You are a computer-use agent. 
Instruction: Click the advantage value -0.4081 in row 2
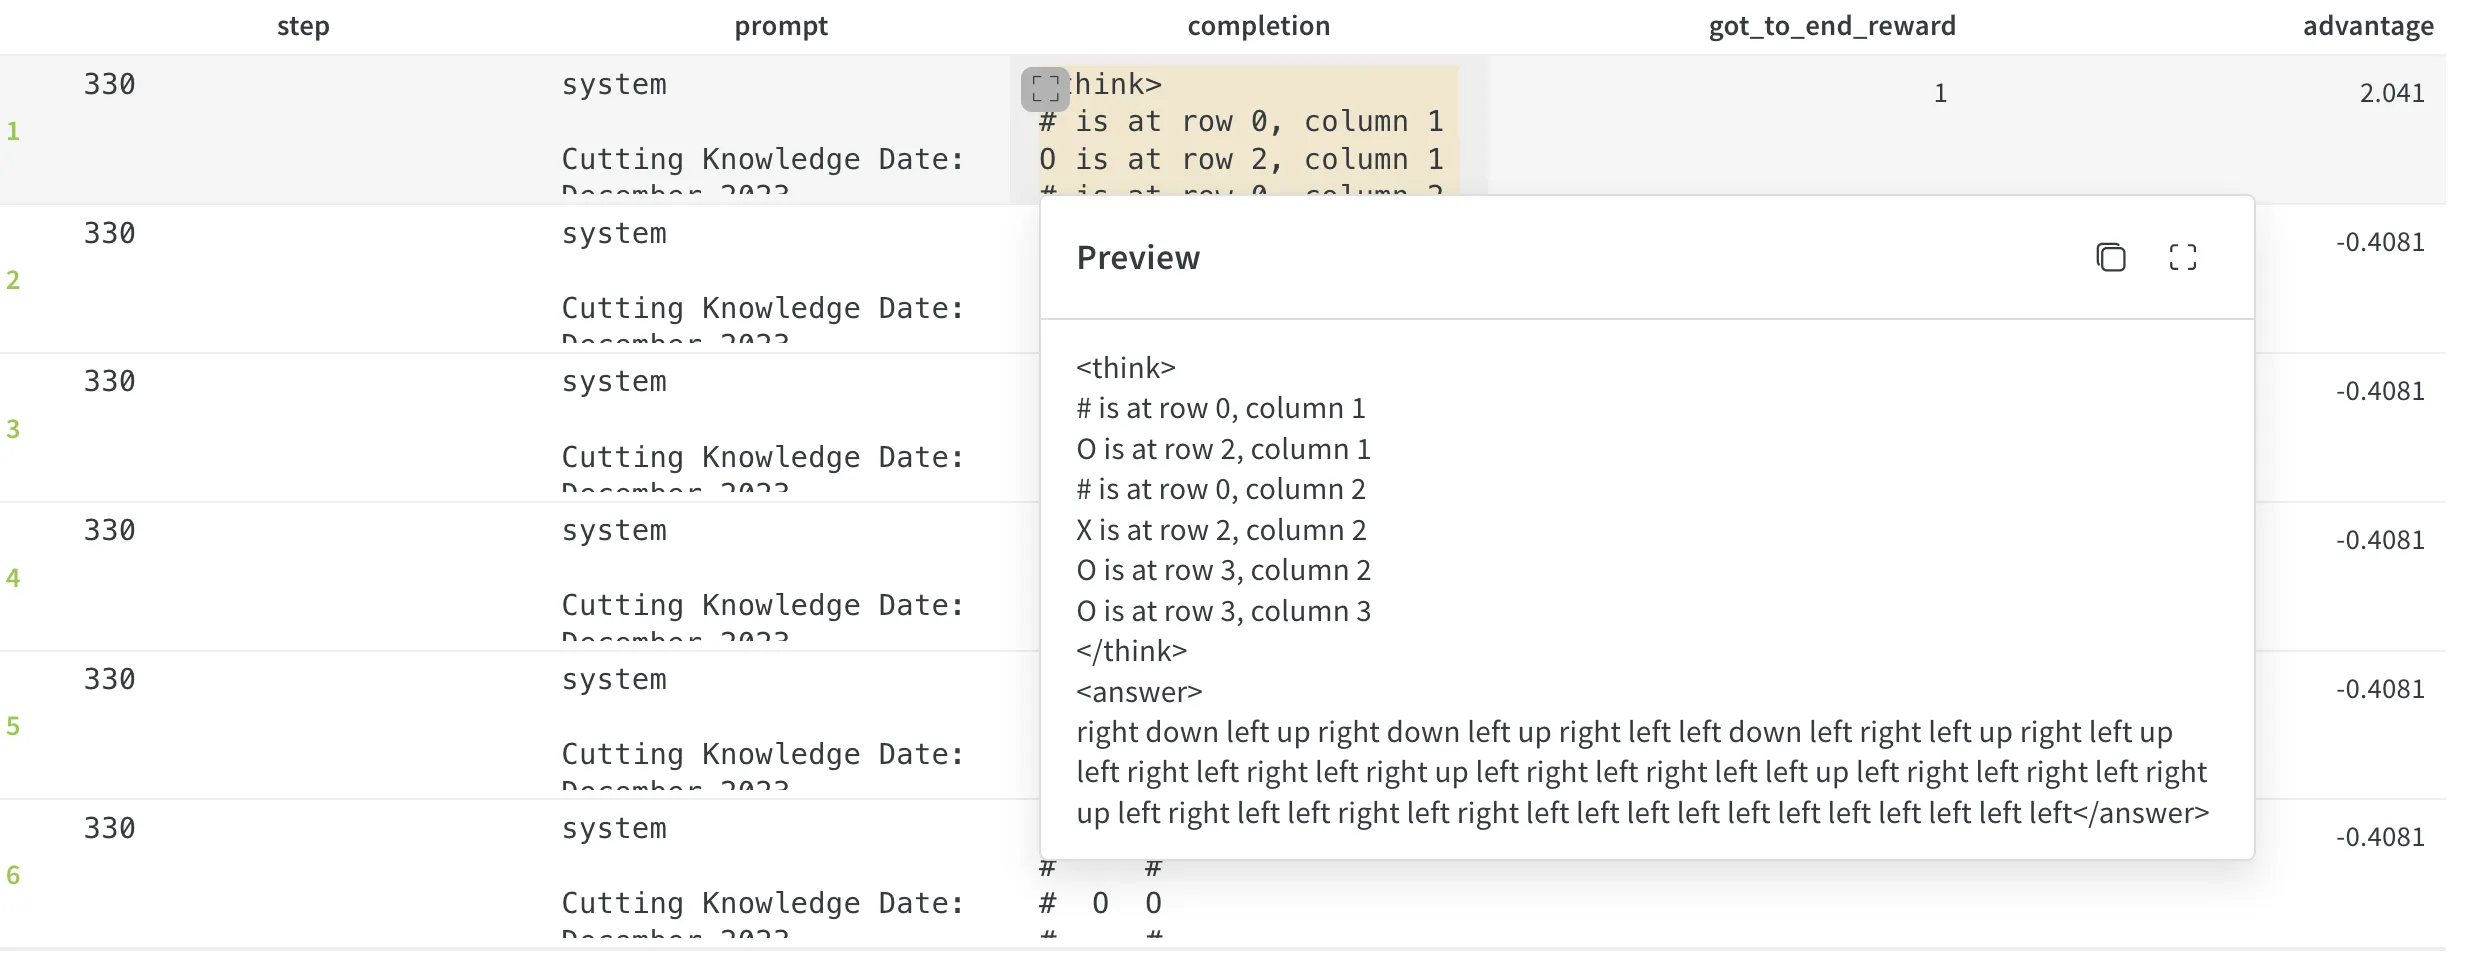[2382, 242]
